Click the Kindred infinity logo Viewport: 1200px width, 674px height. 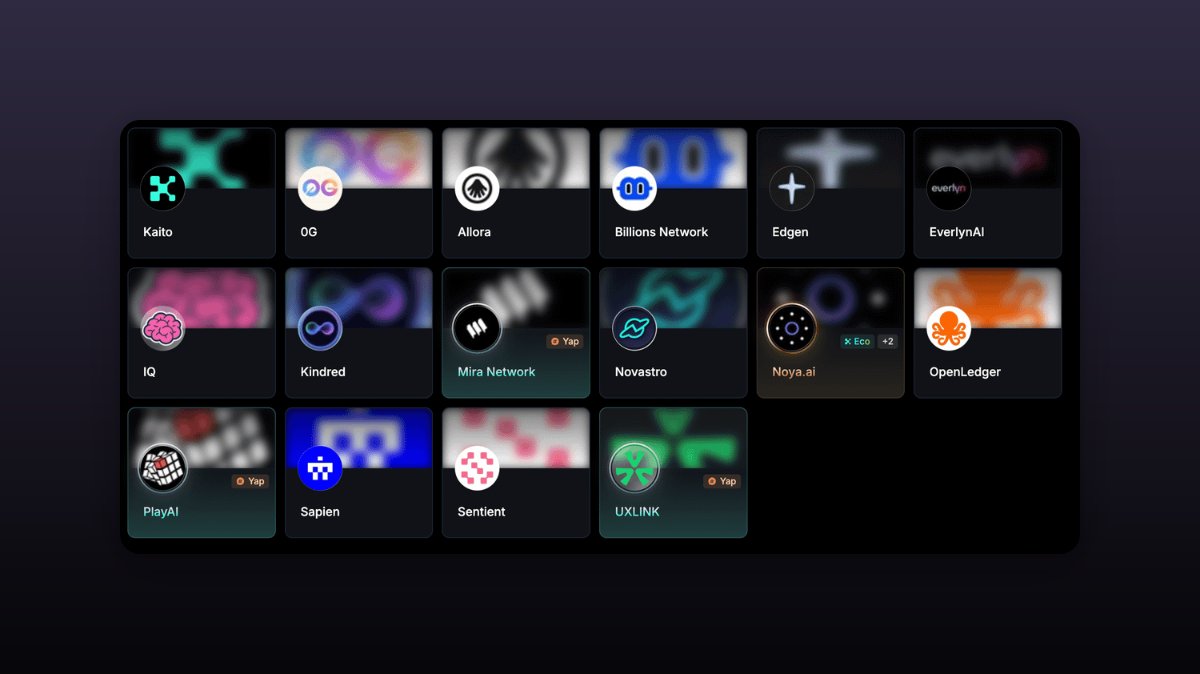(x=320, y=328)
